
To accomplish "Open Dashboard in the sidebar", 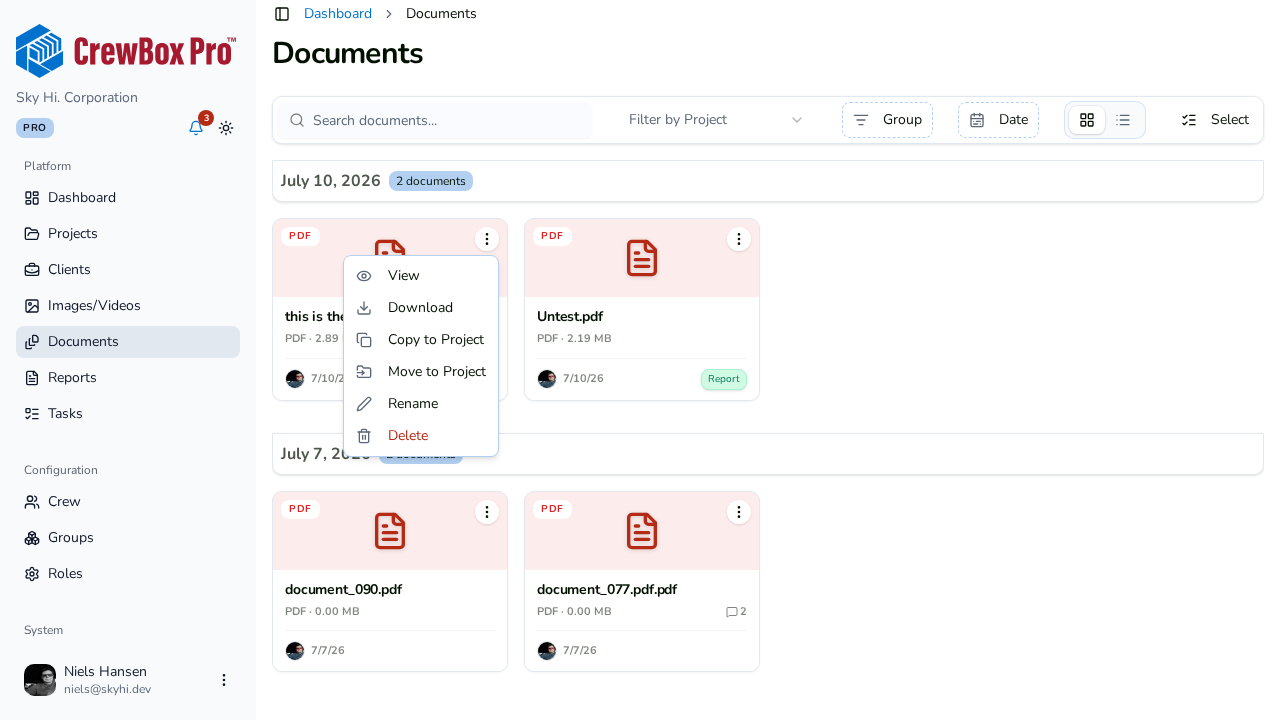I will [x=128, y=198].
